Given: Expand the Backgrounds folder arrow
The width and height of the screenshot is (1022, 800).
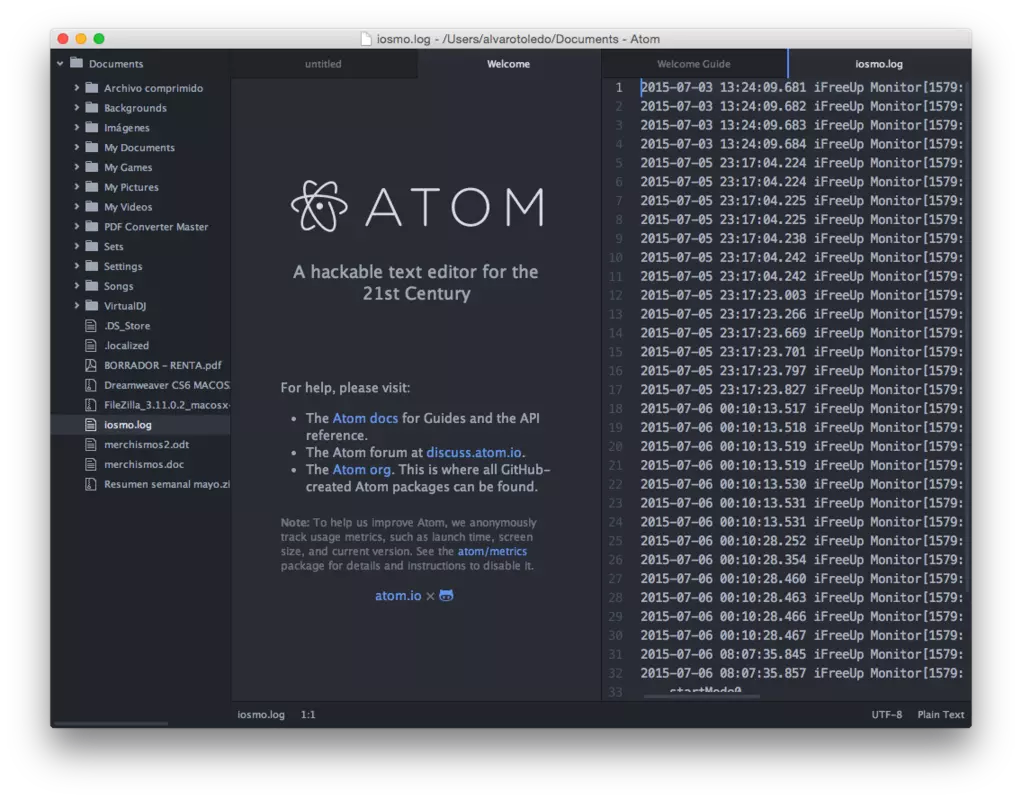Looking at the screenshot, I should coord(77,108).
